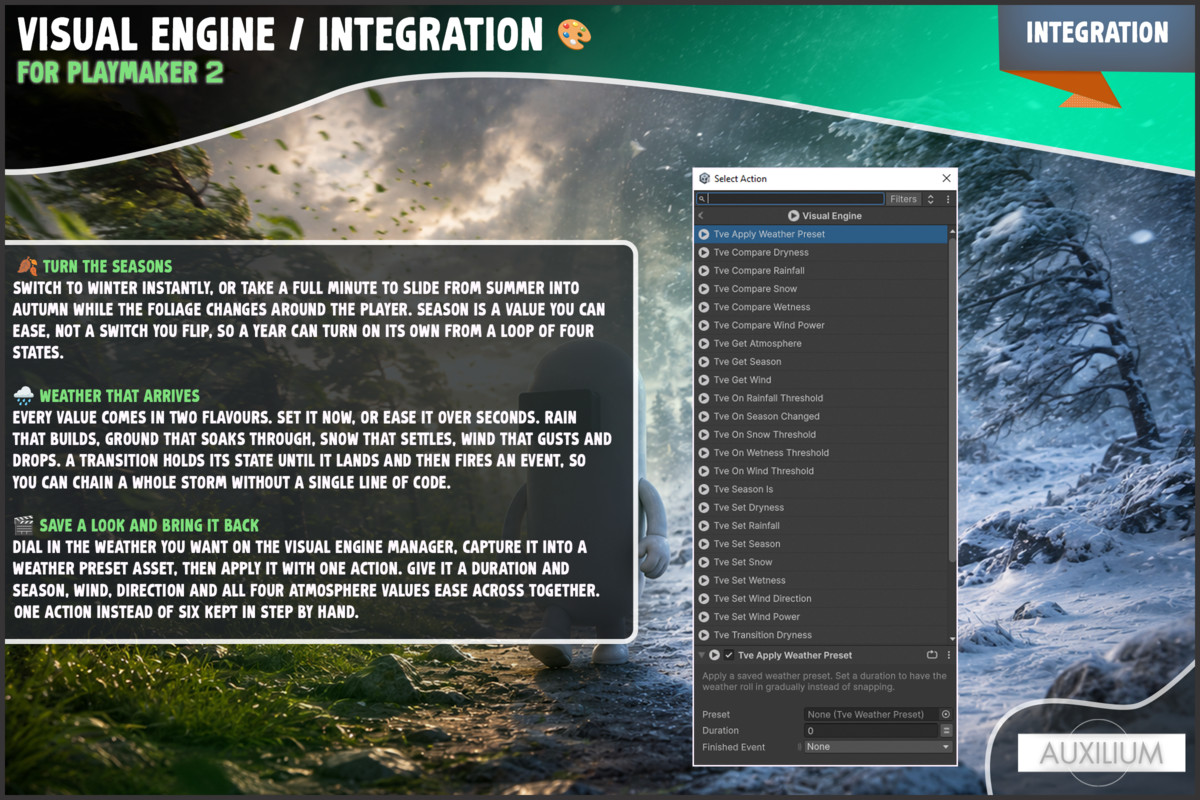
Task: Toggle the variable button beside the Duration field
Action: (946, 731)
